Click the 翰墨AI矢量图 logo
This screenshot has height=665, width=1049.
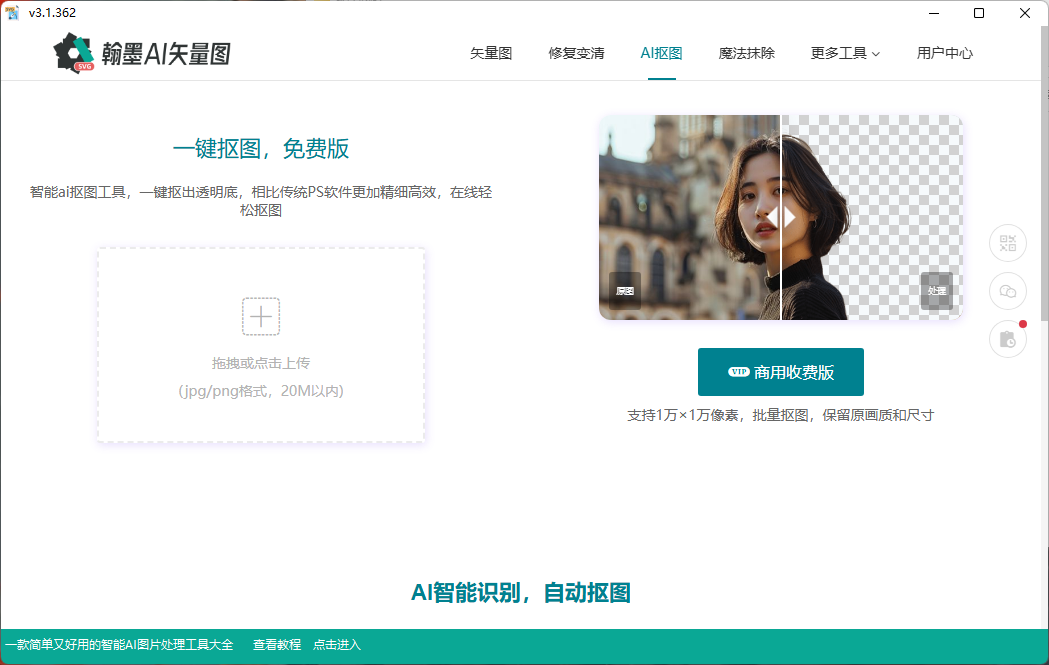point(143,53)
